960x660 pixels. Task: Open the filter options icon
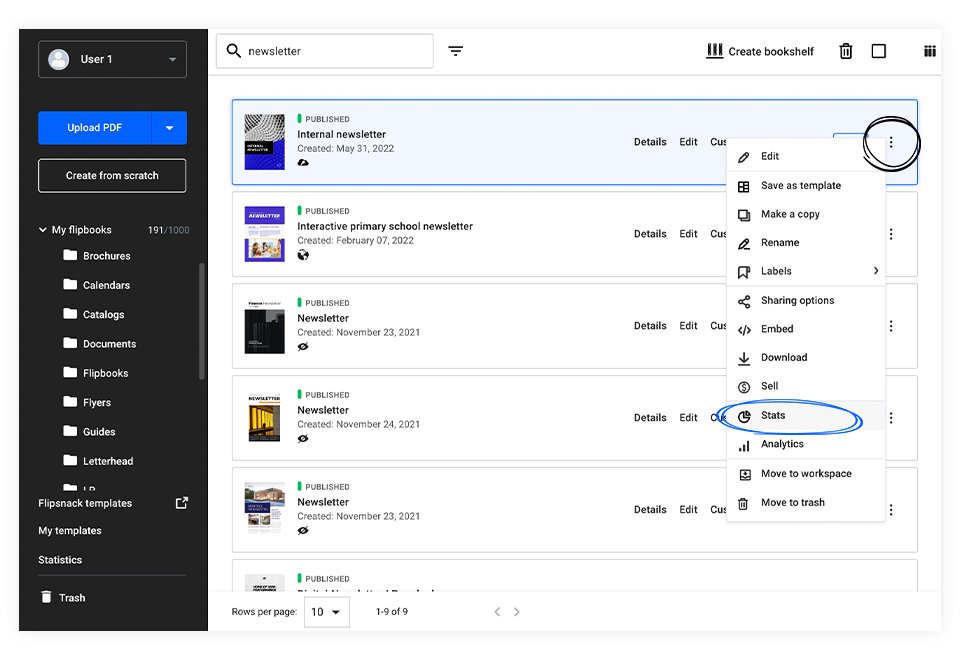pos(456,51)
